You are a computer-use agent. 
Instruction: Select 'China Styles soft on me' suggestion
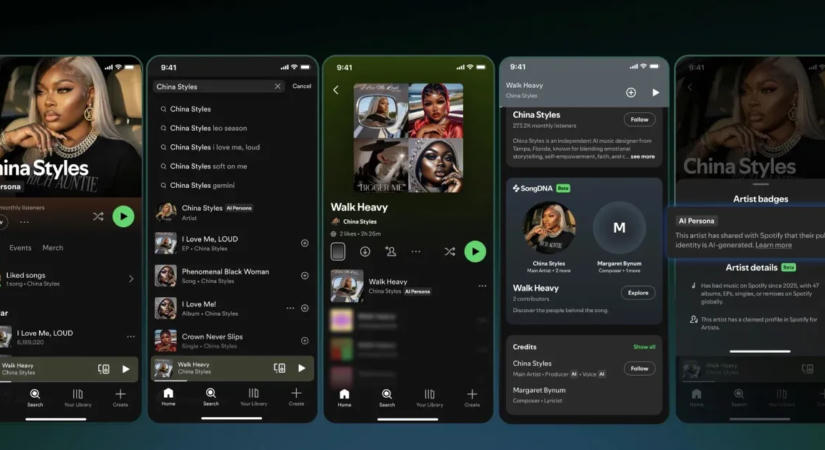click(x=204, y=166)
